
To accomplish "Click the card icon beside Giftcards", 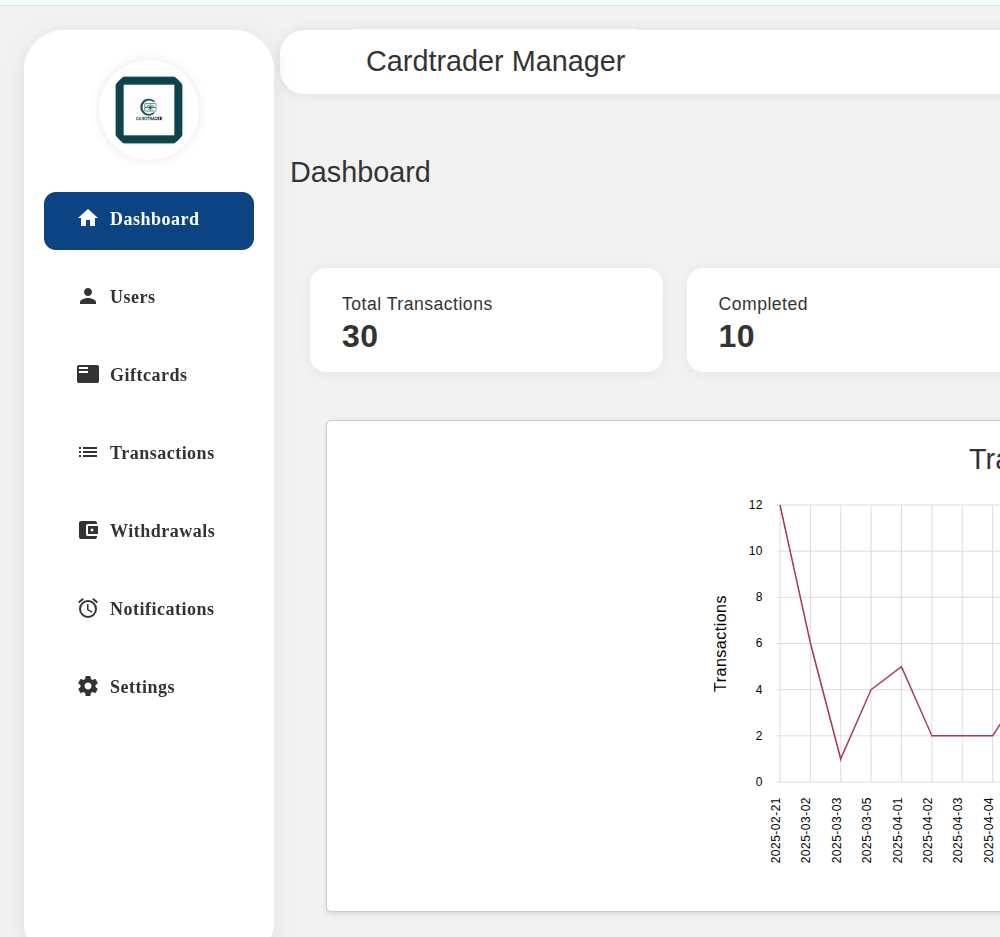I will click(x=88, y=375).
